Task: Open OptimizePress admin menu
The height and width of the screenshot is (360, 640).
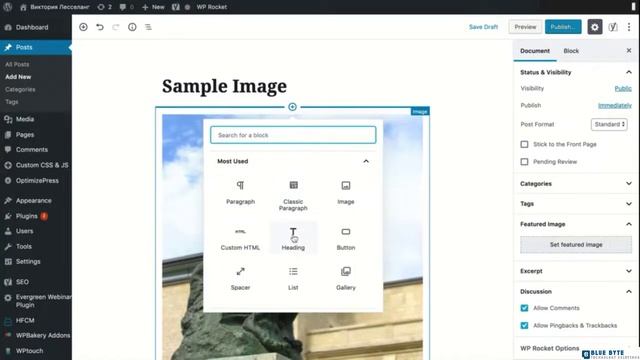Action: [36, 180]
